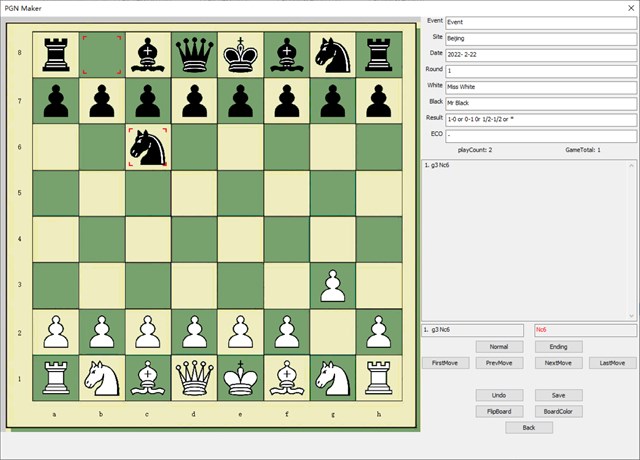The height and width of the screenshot is (460, 640).
Task: Go back with PrevMove button
Action: 499,363
